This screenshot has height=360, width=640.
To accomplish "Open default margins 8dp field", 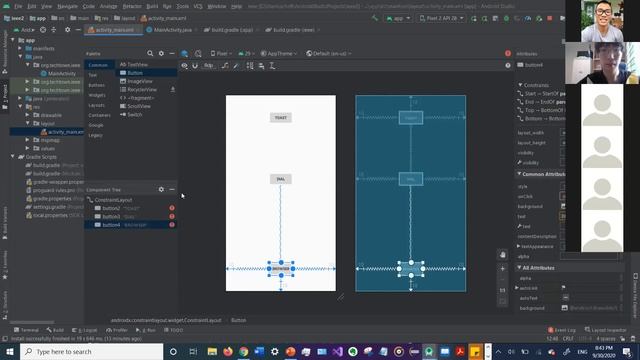I will [209, 66].
